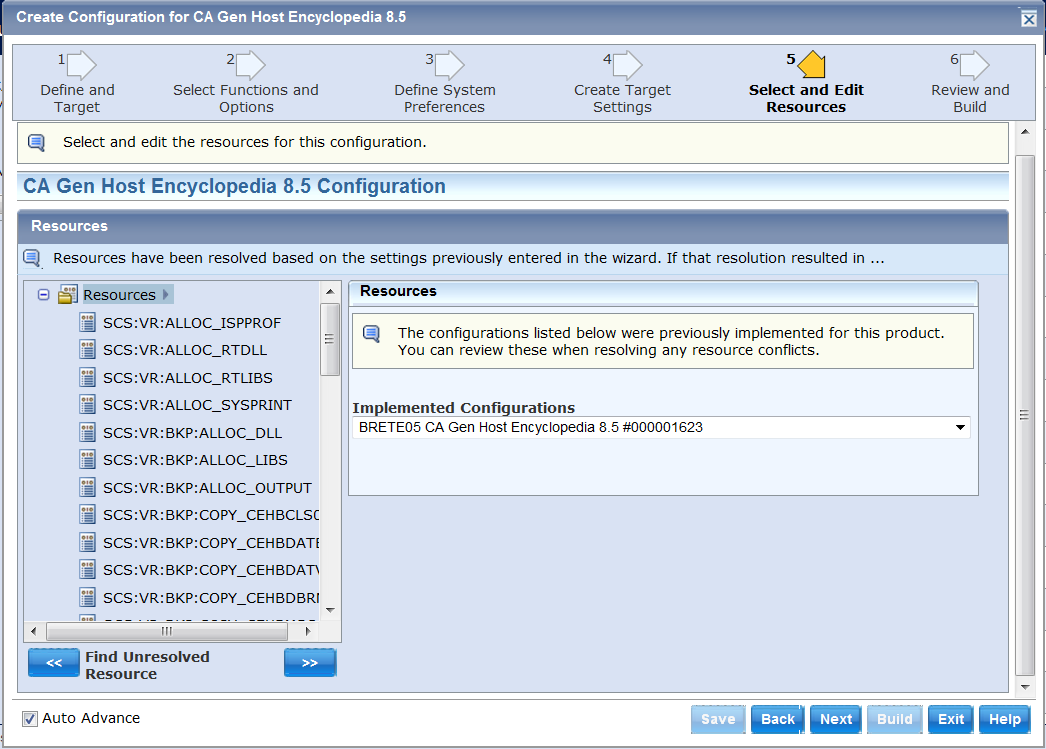
Task: Open Help for this wizard
Action: tap(1005, 719)
